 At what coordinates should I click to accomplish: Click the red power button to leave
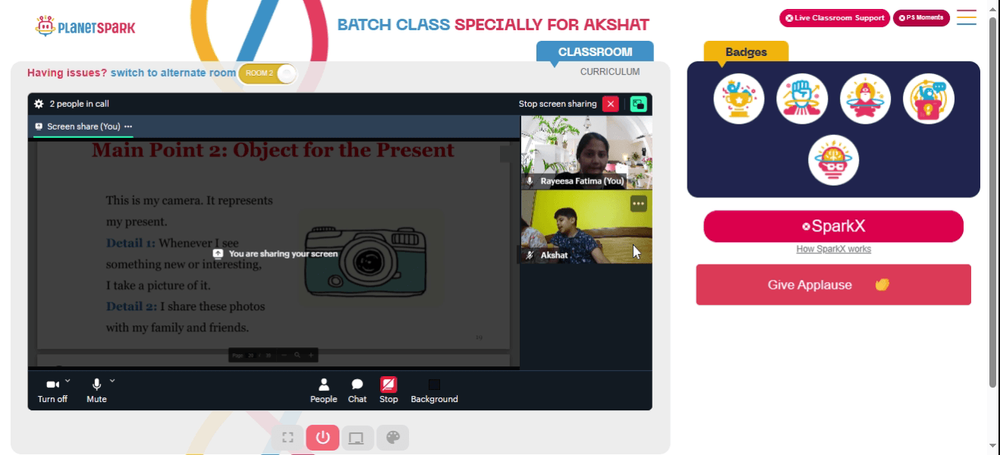323,438
